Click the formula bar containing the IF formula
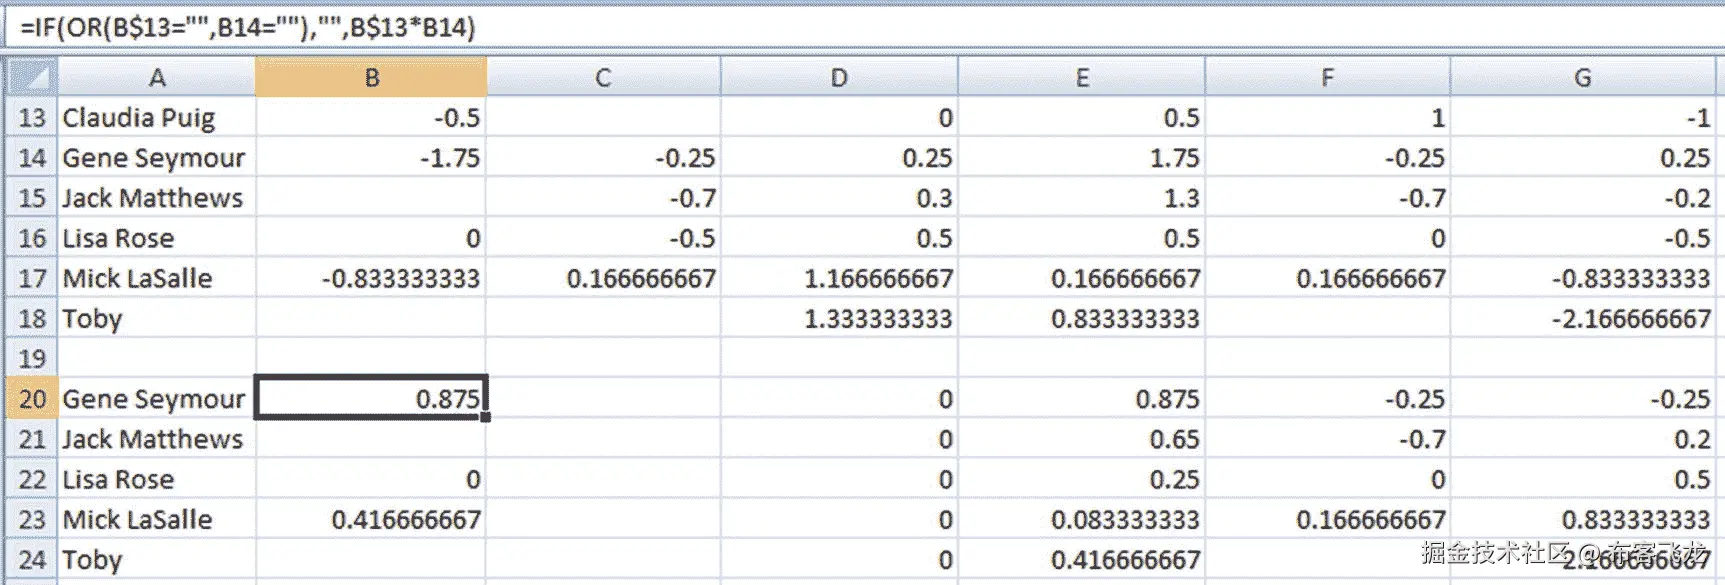This screenshot has height=585, width=1725. pyautogui.click(x=865, y=27)
